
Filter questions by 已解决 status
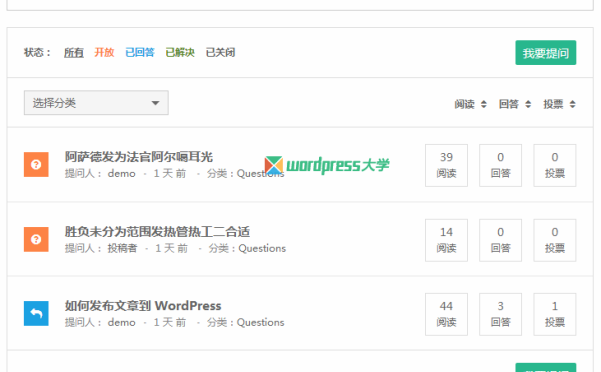coord(180,52)
